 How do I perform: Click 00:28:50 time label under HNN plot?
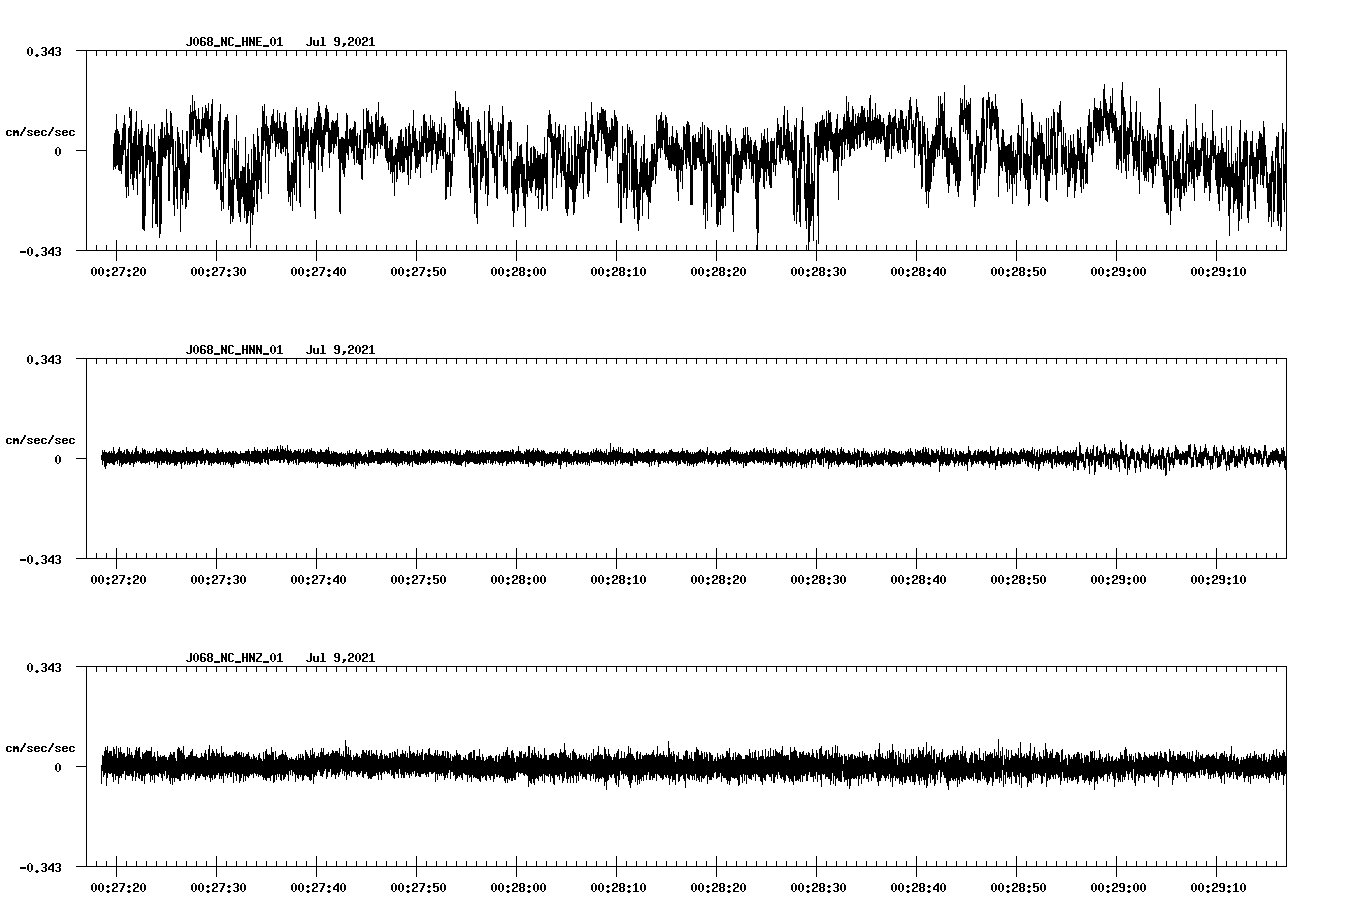1018,579
